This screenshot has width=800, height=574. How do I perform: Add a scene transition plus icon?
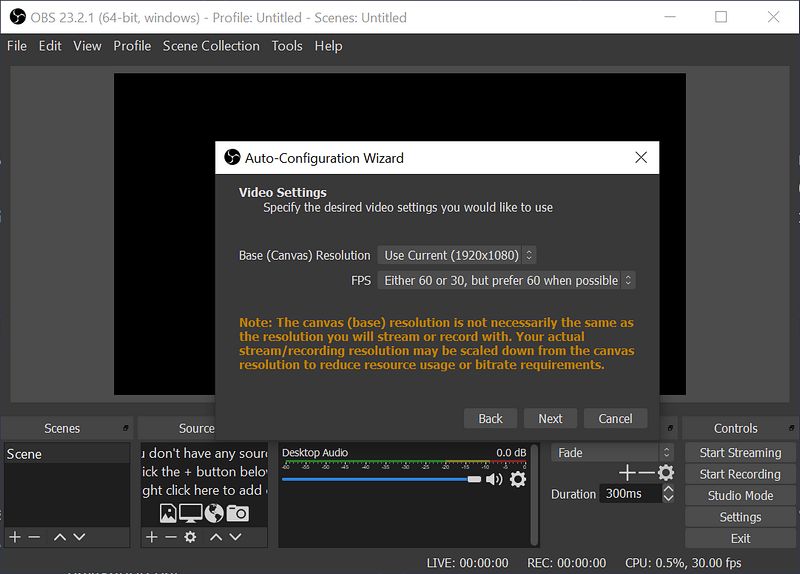click(x=627, y=472)
